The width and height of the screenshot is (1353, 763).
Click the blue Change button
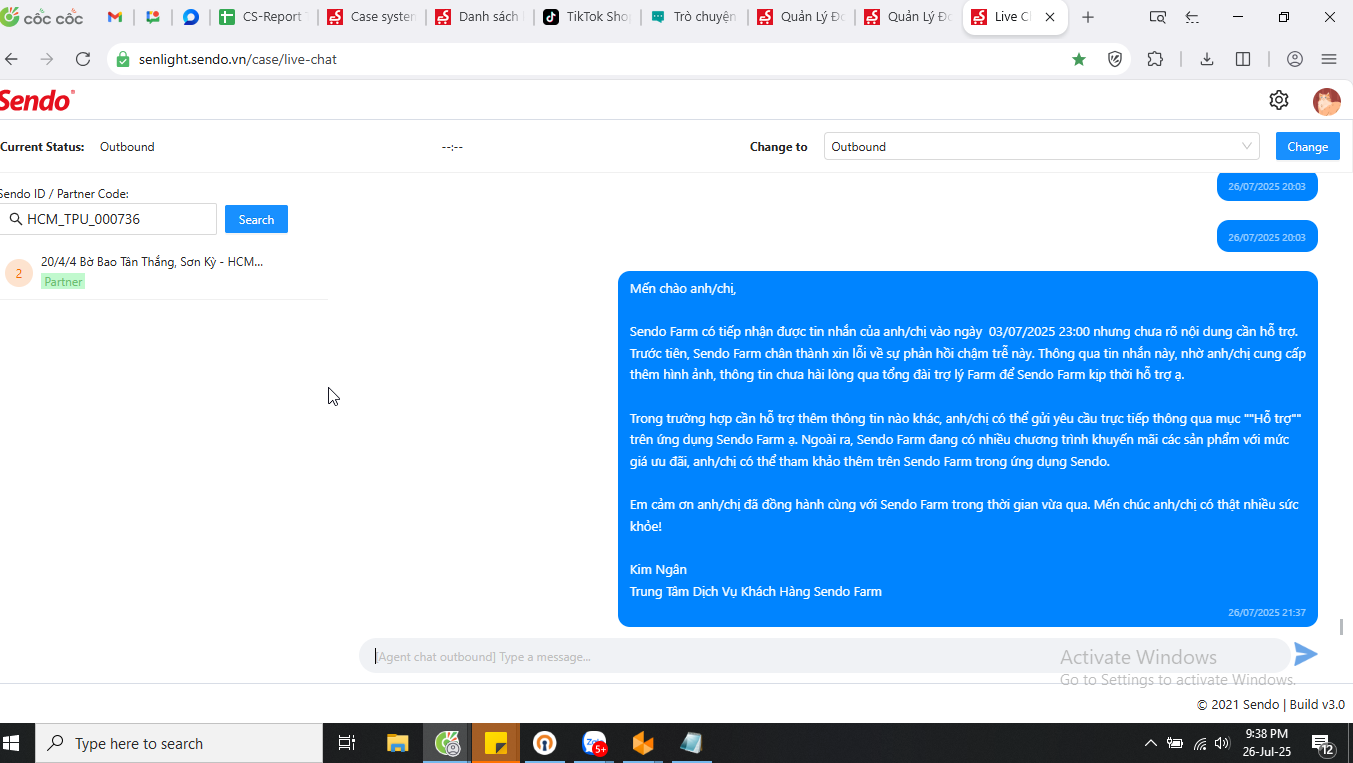1307,146
